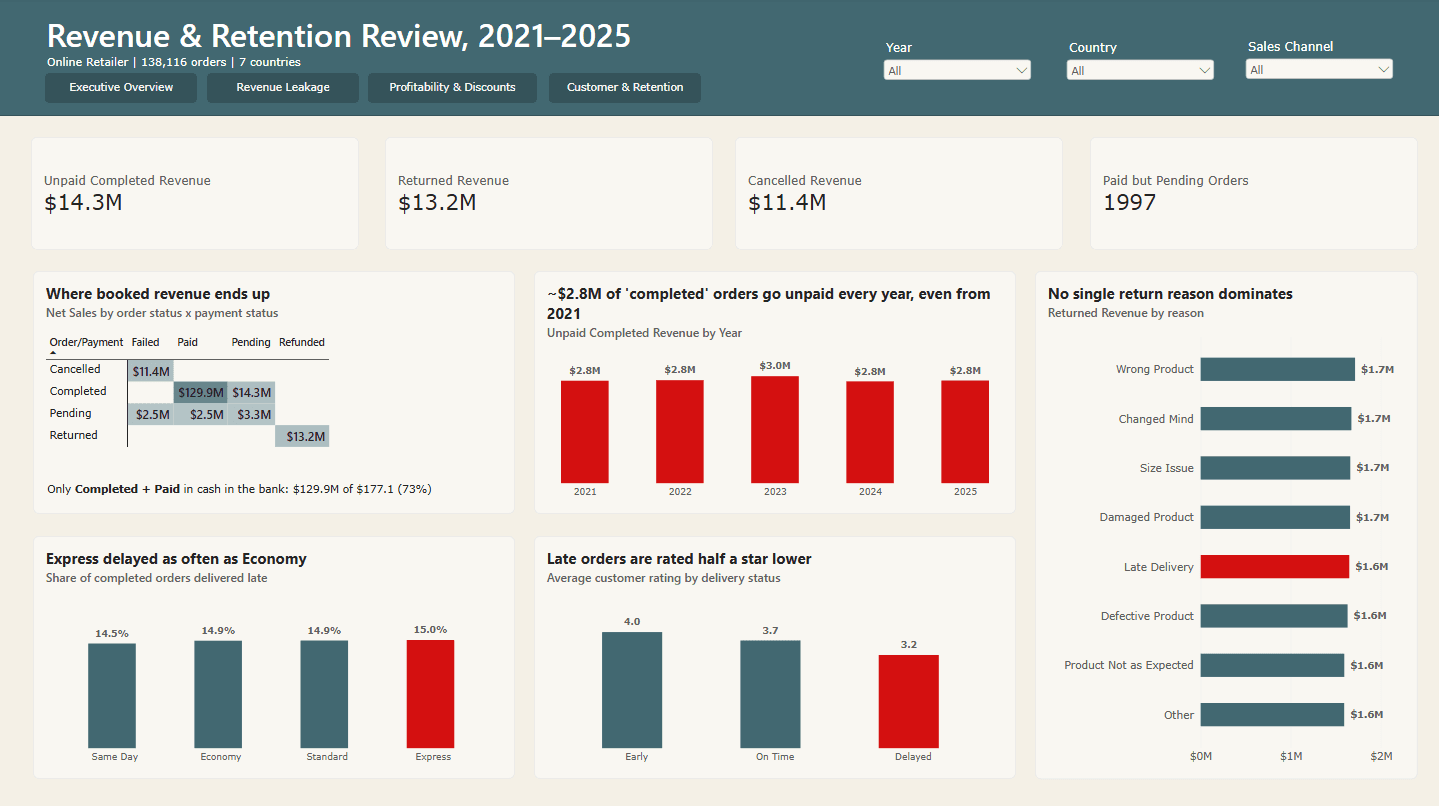Click the Pending column header in matrix
Screen dimensions: 1439x806
[251, 342]
